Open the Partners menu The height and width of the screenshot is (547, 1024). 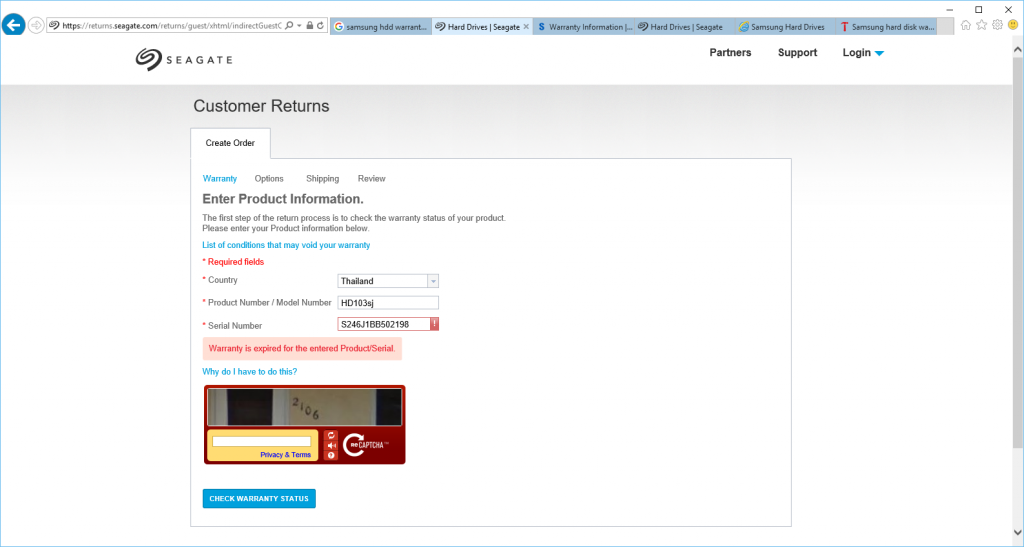pos(730,53)
